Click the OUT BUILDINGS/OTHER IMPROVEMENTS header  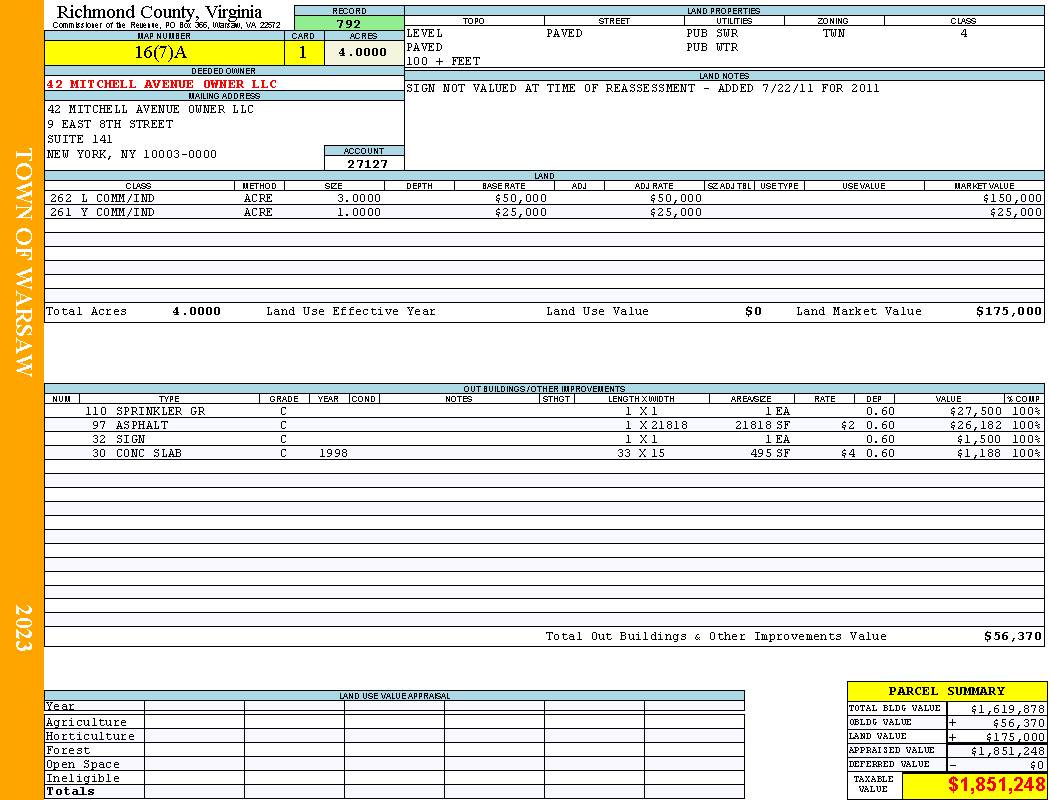544,389
